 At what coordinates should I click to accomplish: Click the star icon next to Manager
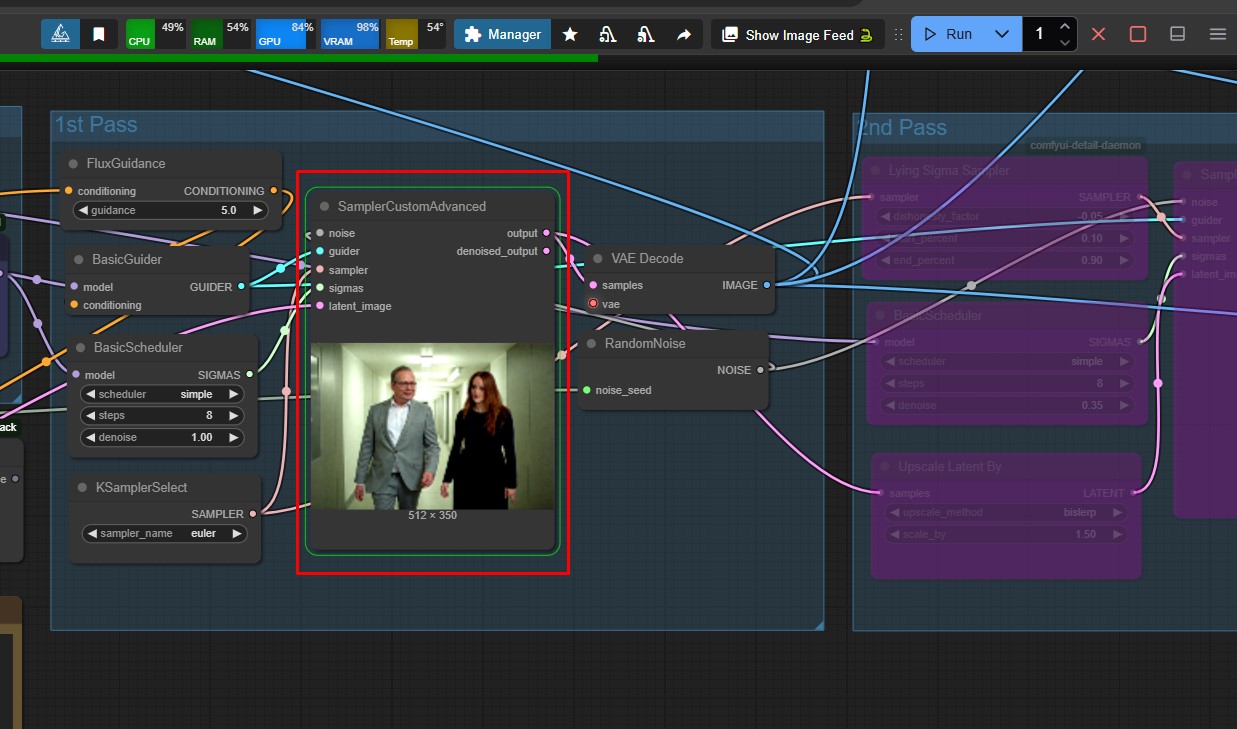click(570, 34)
